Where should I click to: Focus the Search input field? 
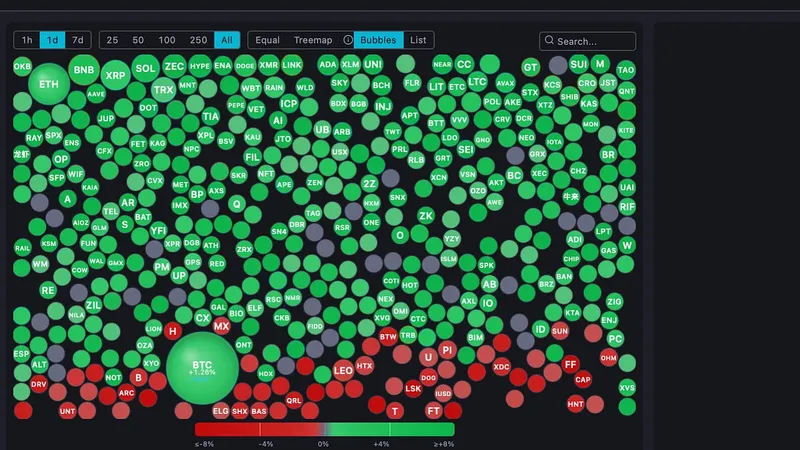pos(588,41)
